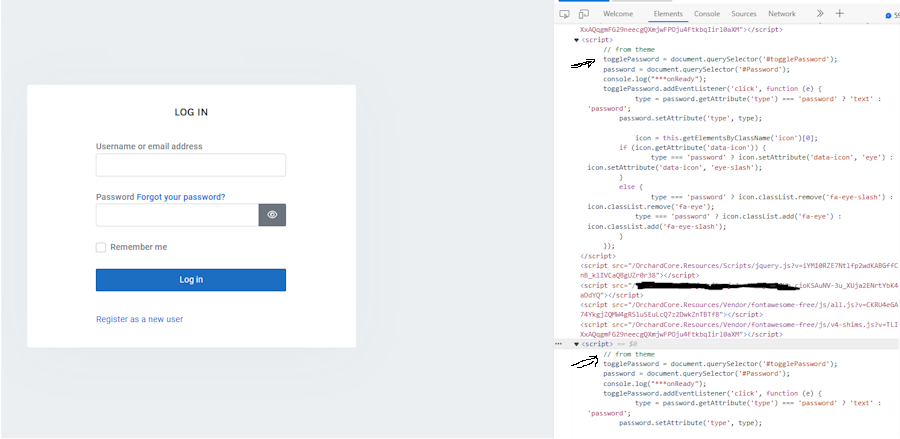Collapse the selected script node triangle

pyautogui.click(x=576, y=344)
